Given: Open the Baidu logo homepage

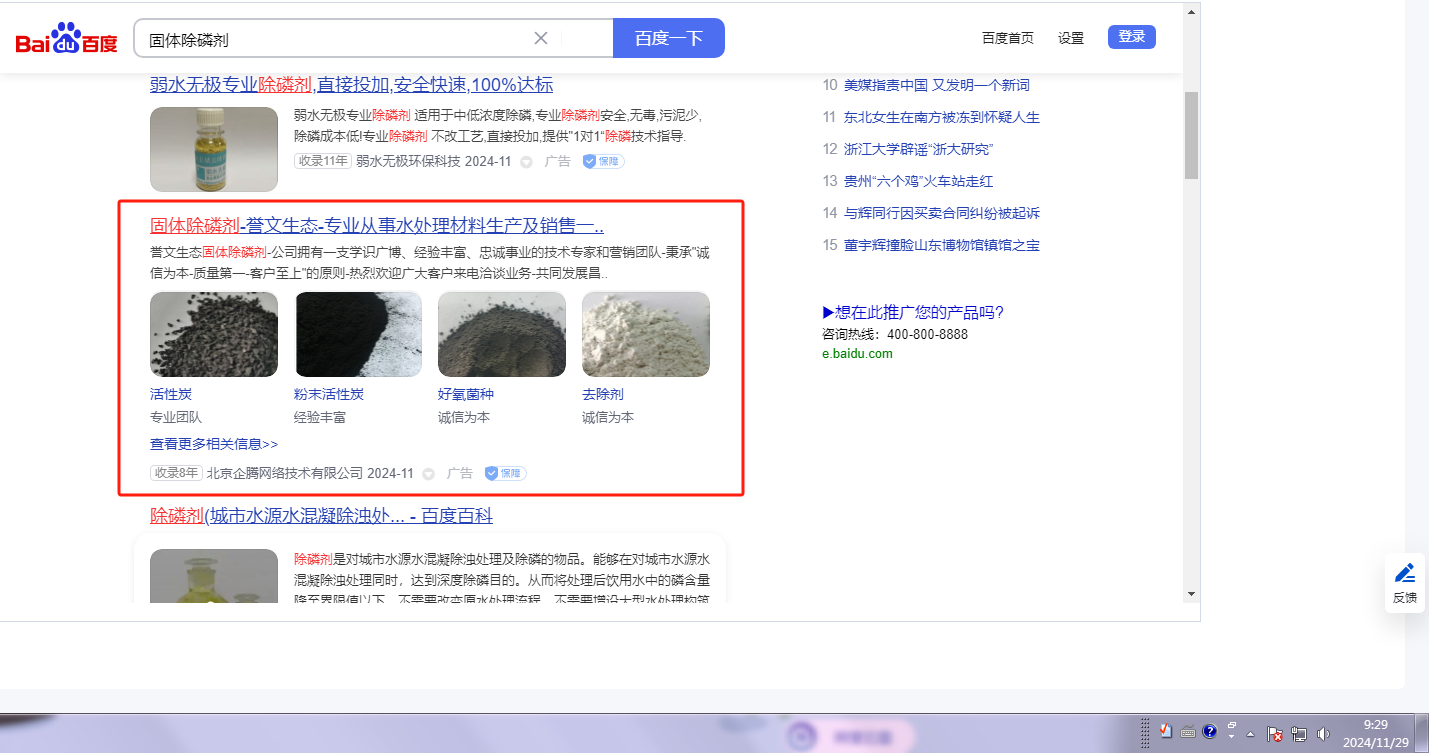Looking at the screenshot, I should [66, 39].
